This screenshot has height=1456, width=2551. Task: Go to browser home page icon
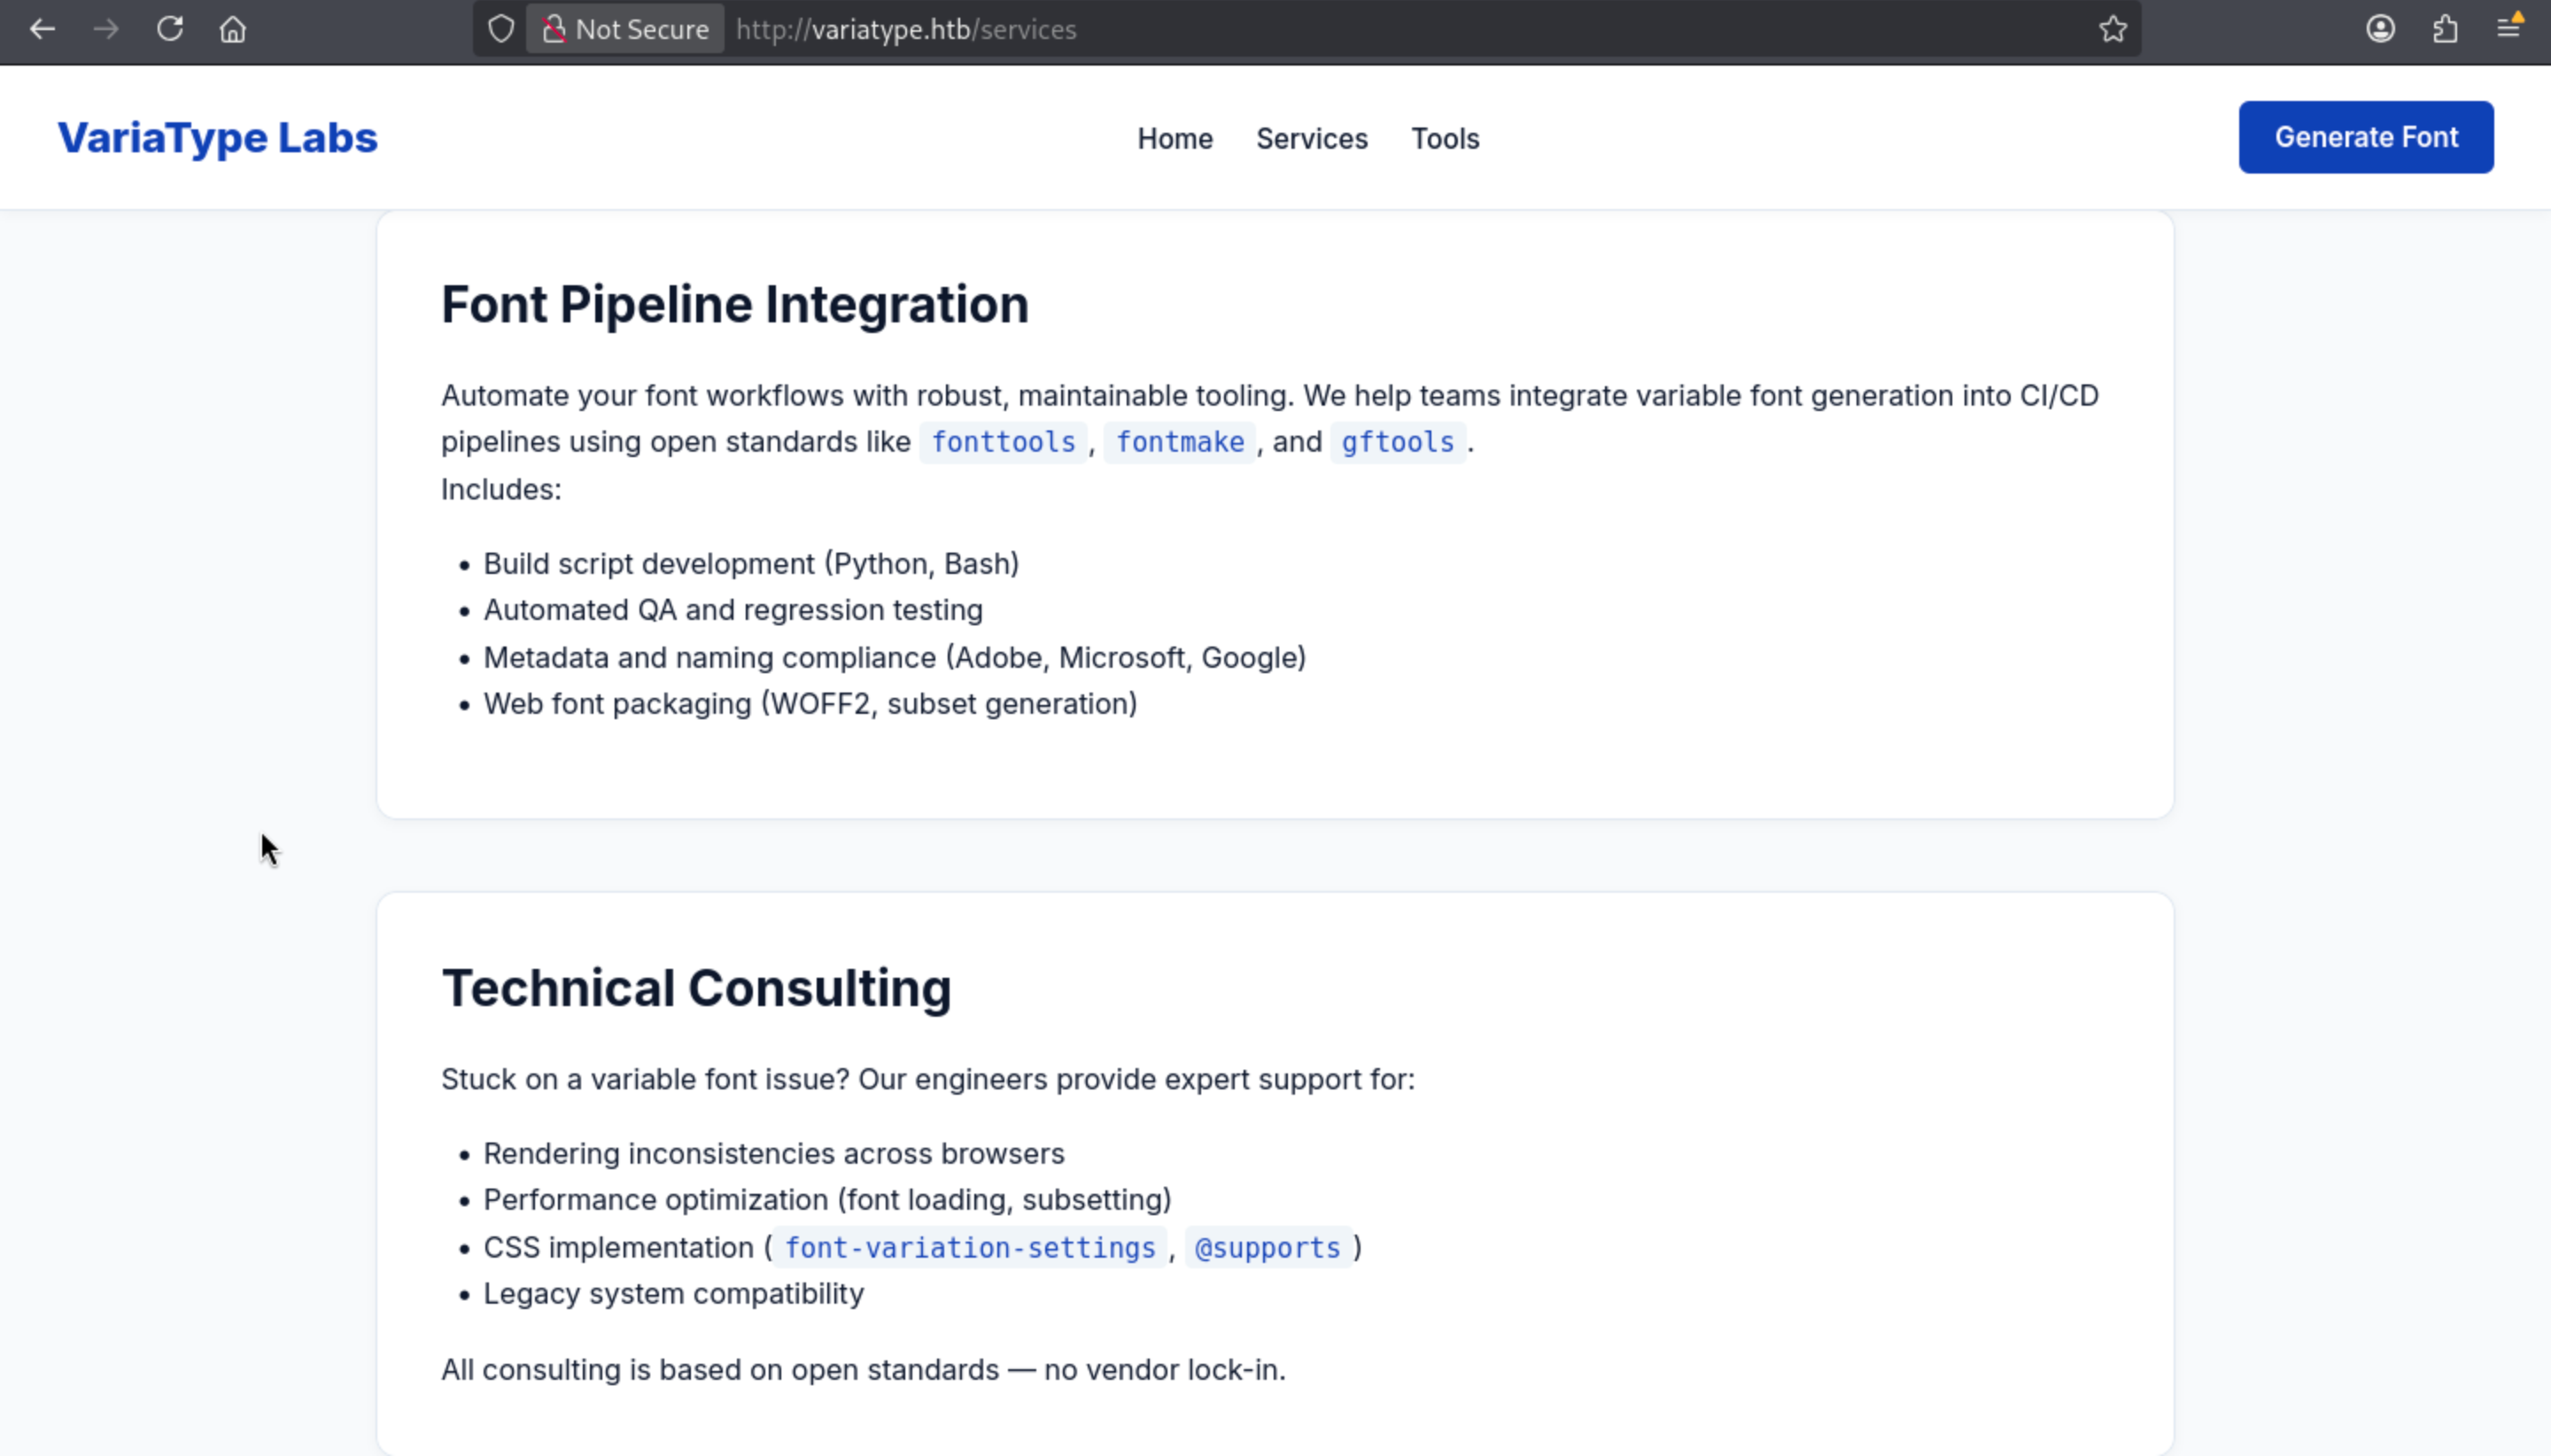pos(233,29)
